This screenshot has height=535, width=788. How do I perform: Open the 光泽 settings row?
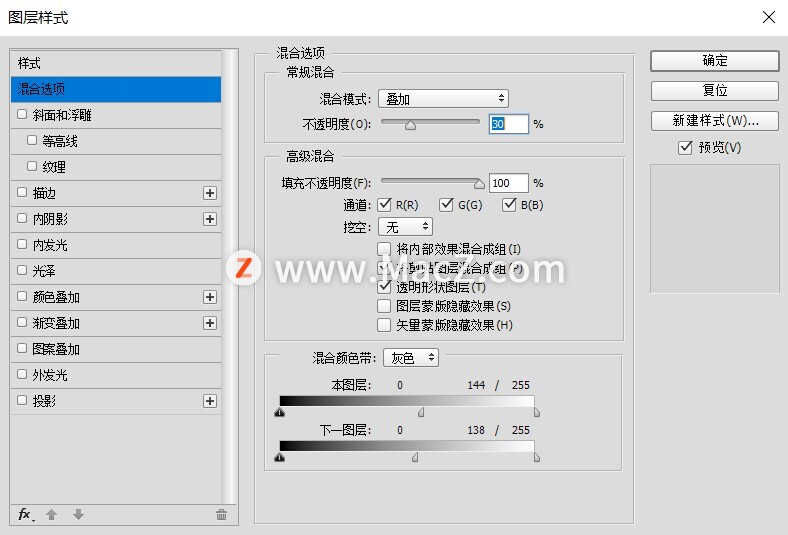[x=116, y=271]
